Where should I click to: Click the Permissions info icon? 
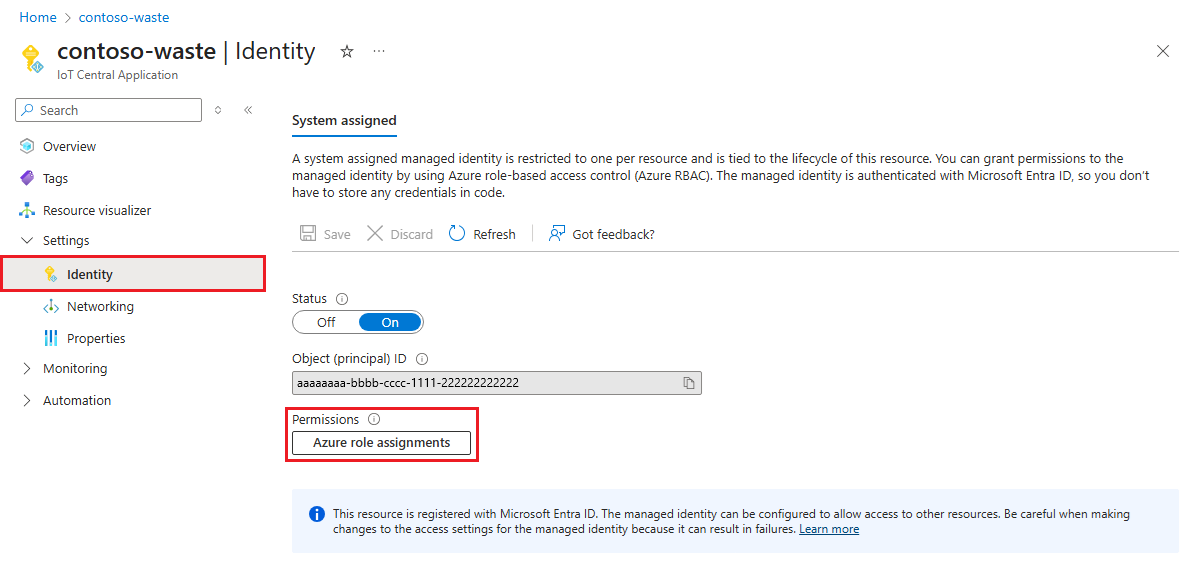374,420
